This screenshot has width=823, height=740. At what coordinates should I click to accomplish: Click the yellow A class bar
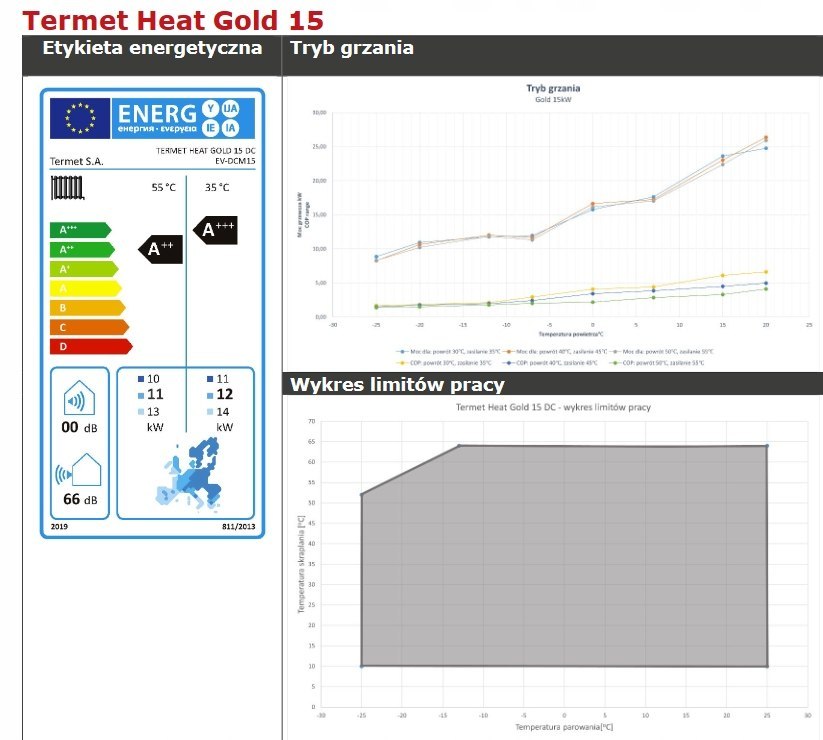(x=86, y=288)
